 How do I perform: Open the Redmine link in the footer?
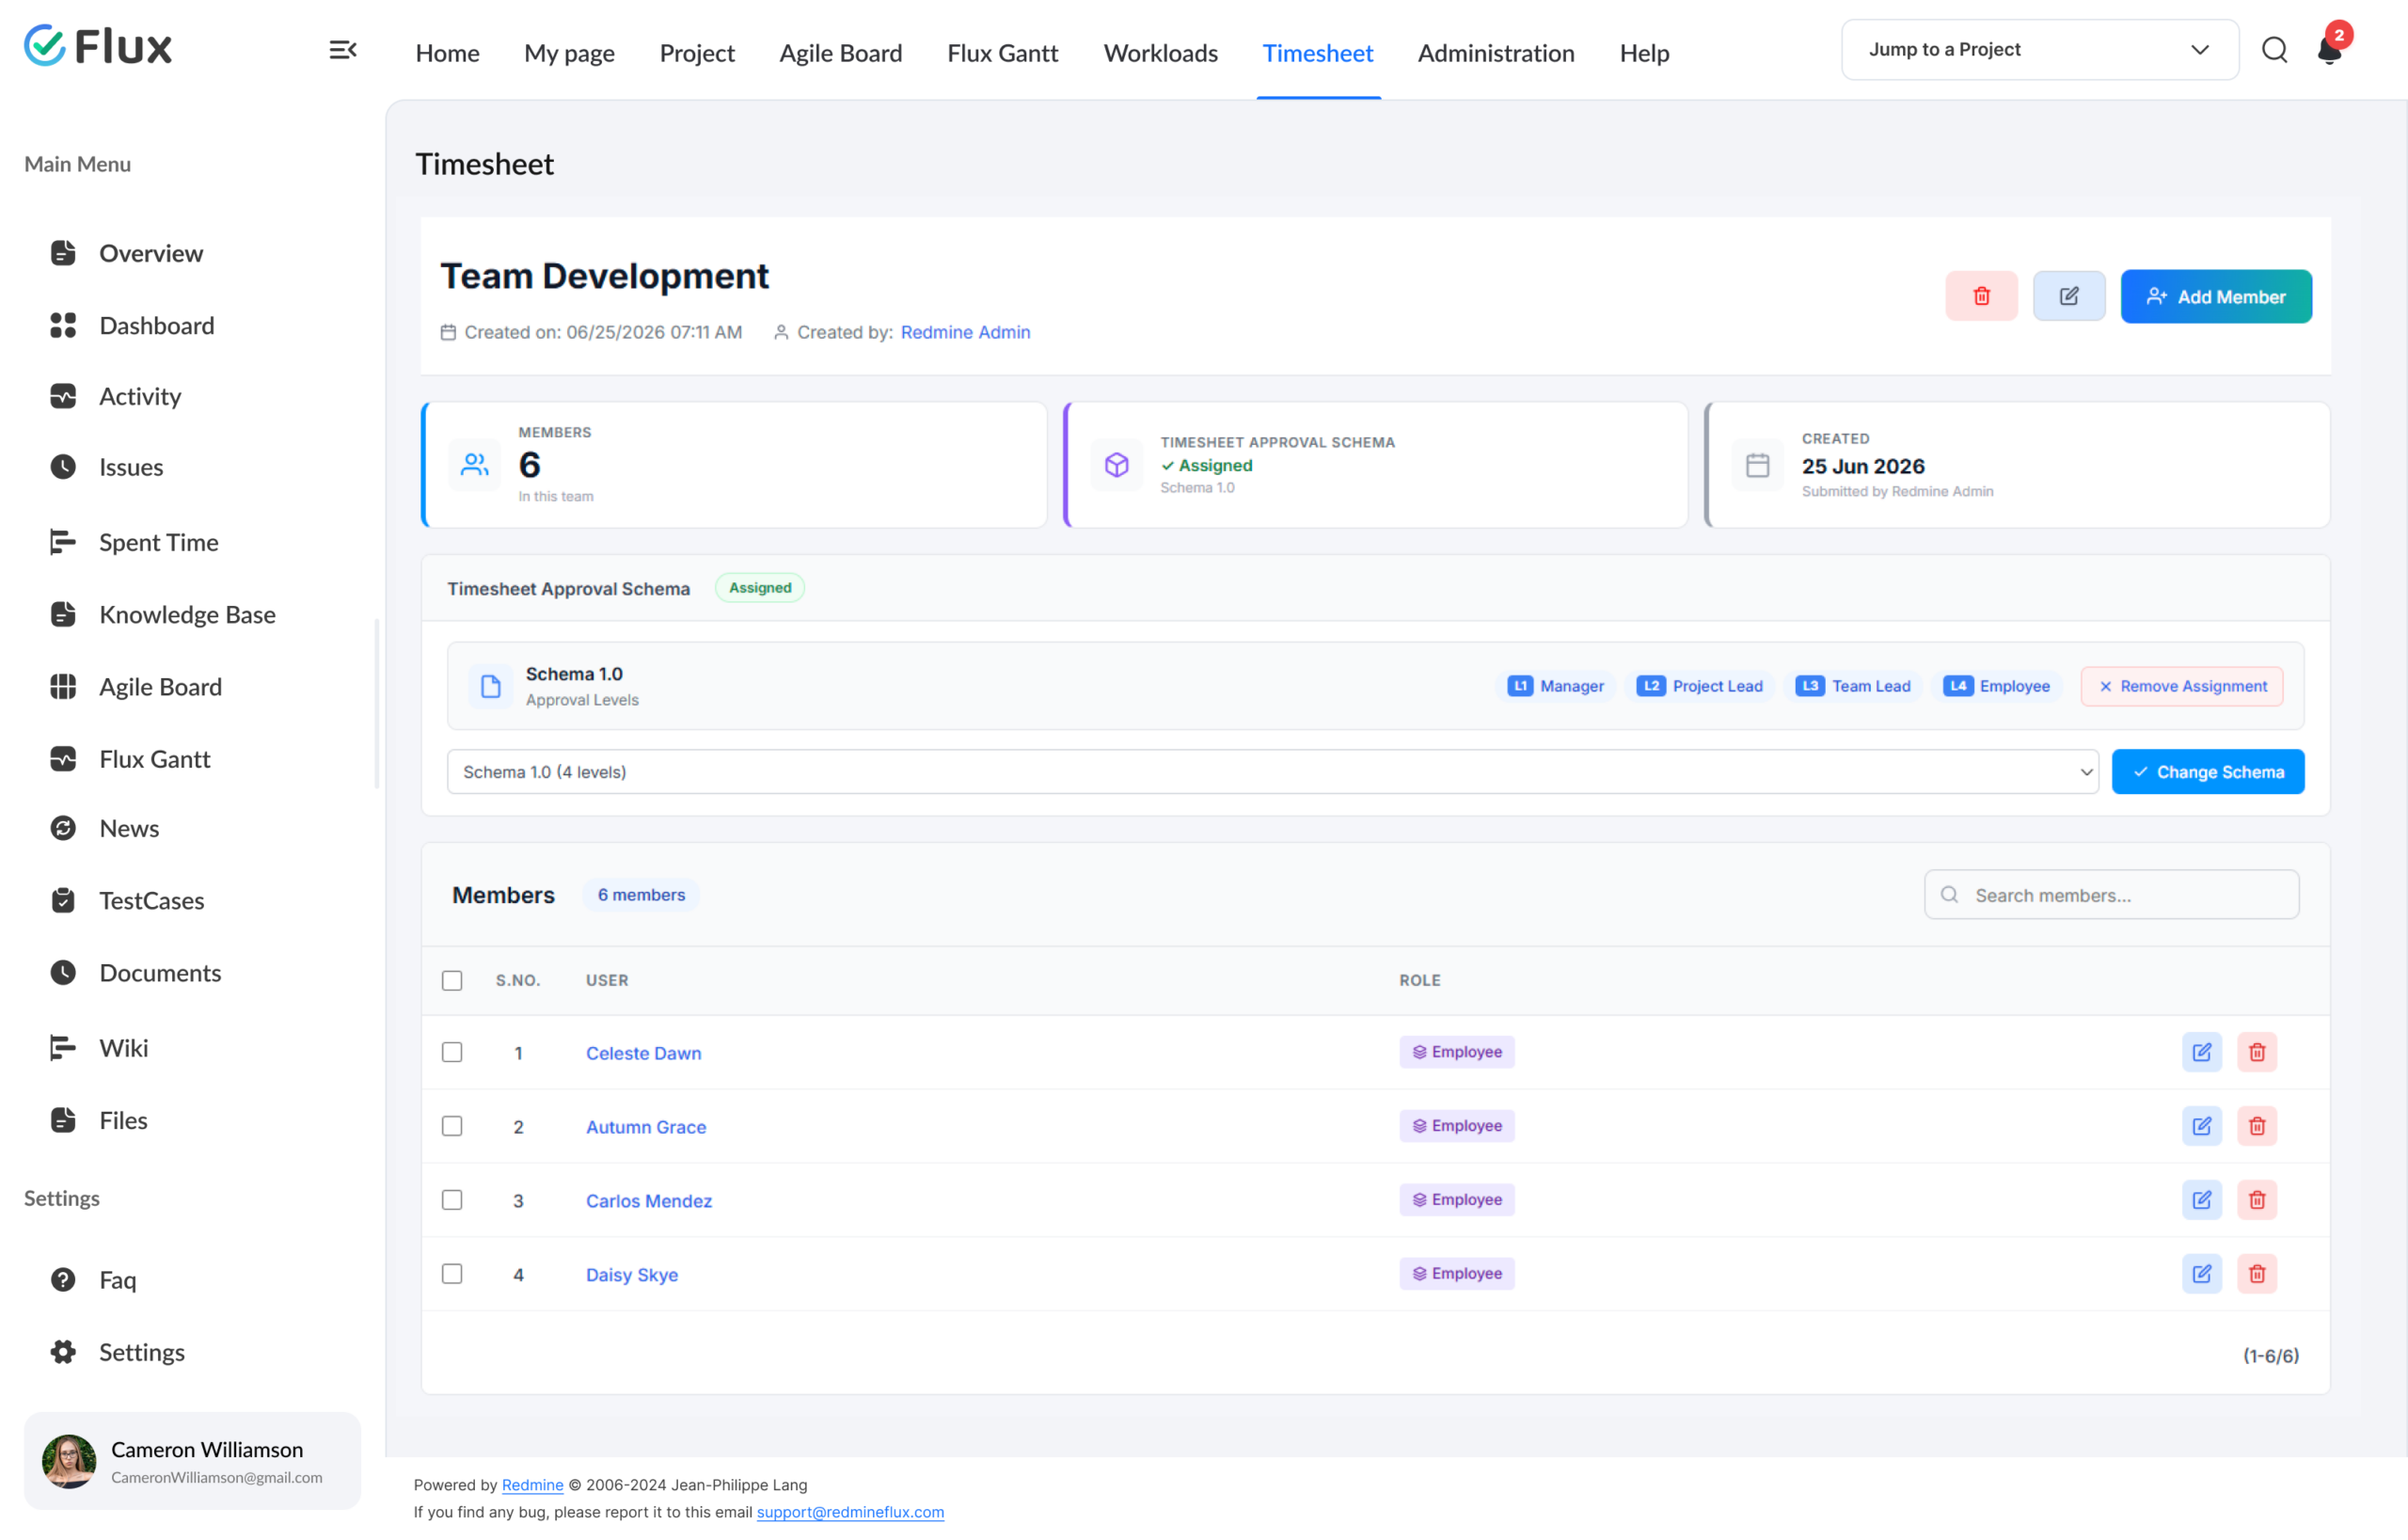click(532, 1485)
